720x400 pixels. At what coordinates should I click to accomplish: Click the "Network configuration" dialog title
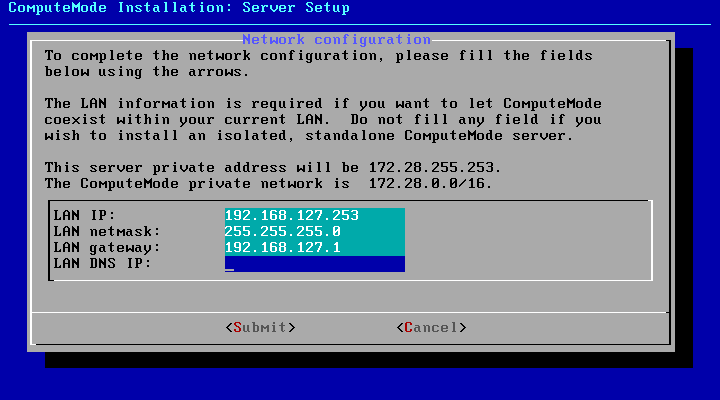[337, 39]
